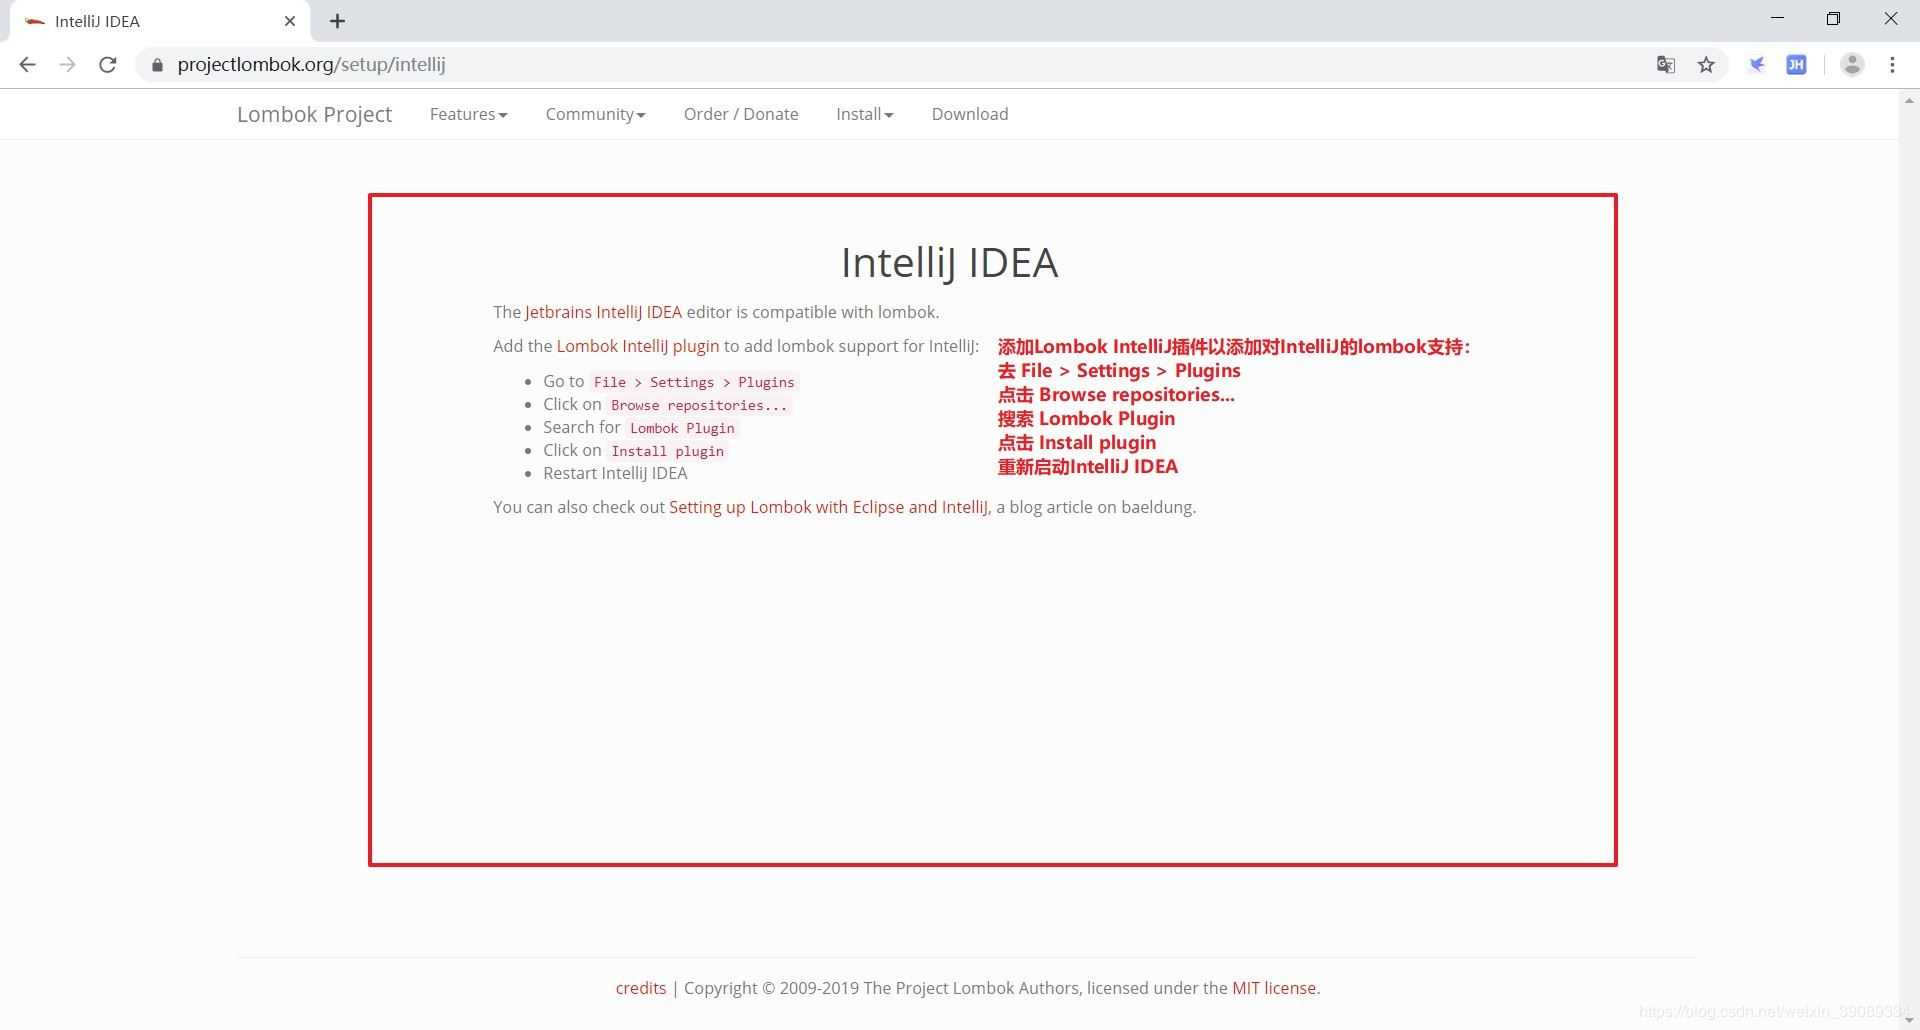Open the Order / Donate page
Viewport: 1920px width, 1030px height.
pyautogui.click(x=741, y=114)
